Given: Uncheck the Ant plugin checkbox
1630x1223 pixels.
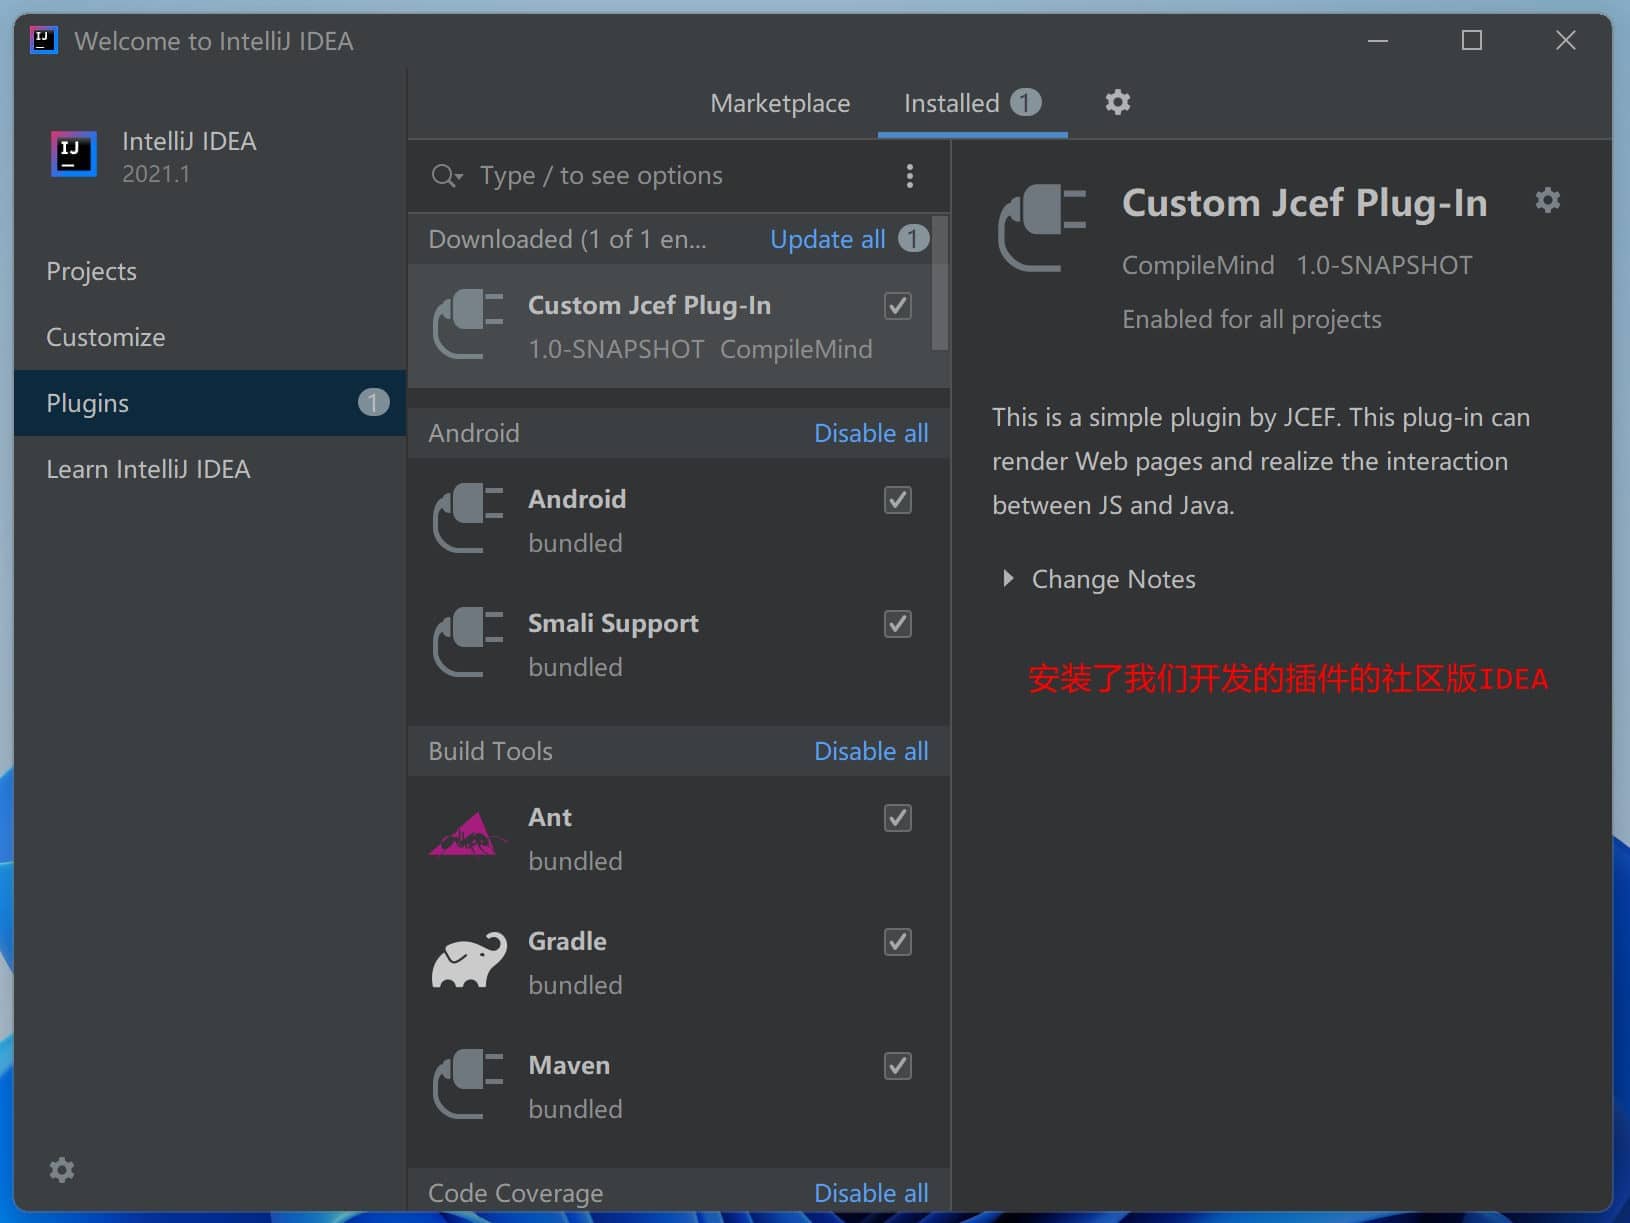Looking at the screenshot, I should pos(898,817).
